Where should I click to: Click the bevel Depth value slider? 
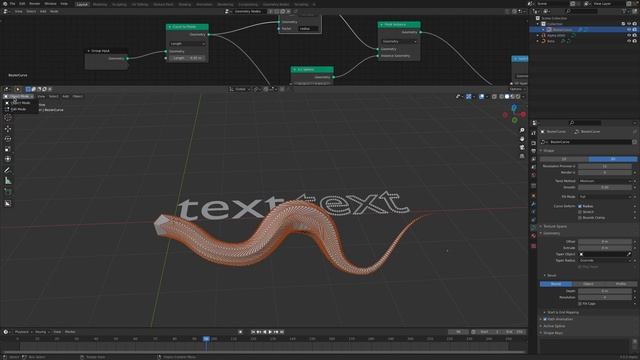[605, 291]
